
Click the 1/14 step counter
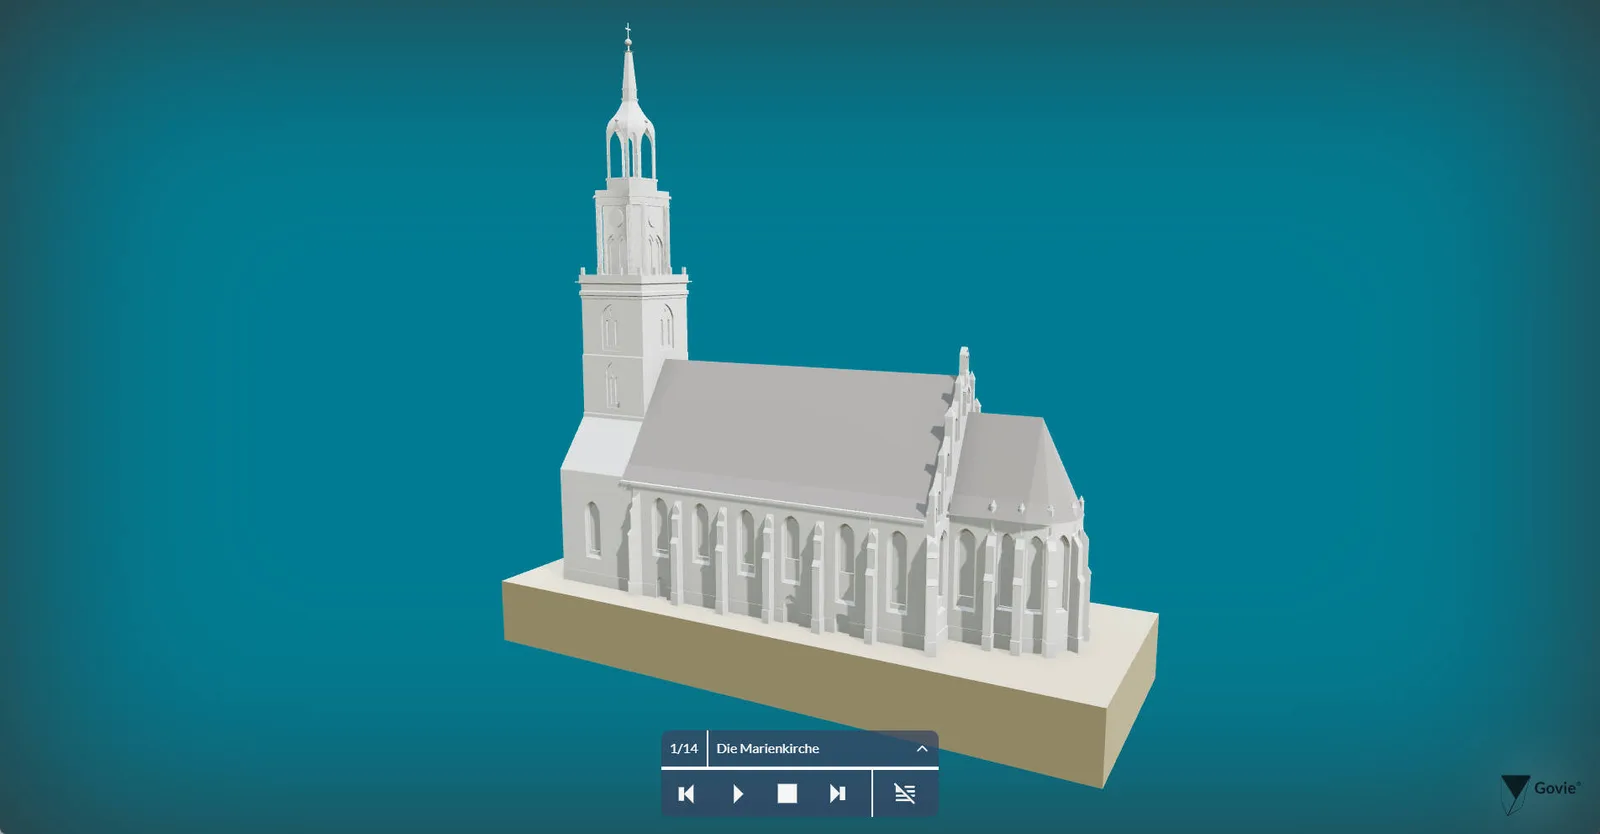684,749
